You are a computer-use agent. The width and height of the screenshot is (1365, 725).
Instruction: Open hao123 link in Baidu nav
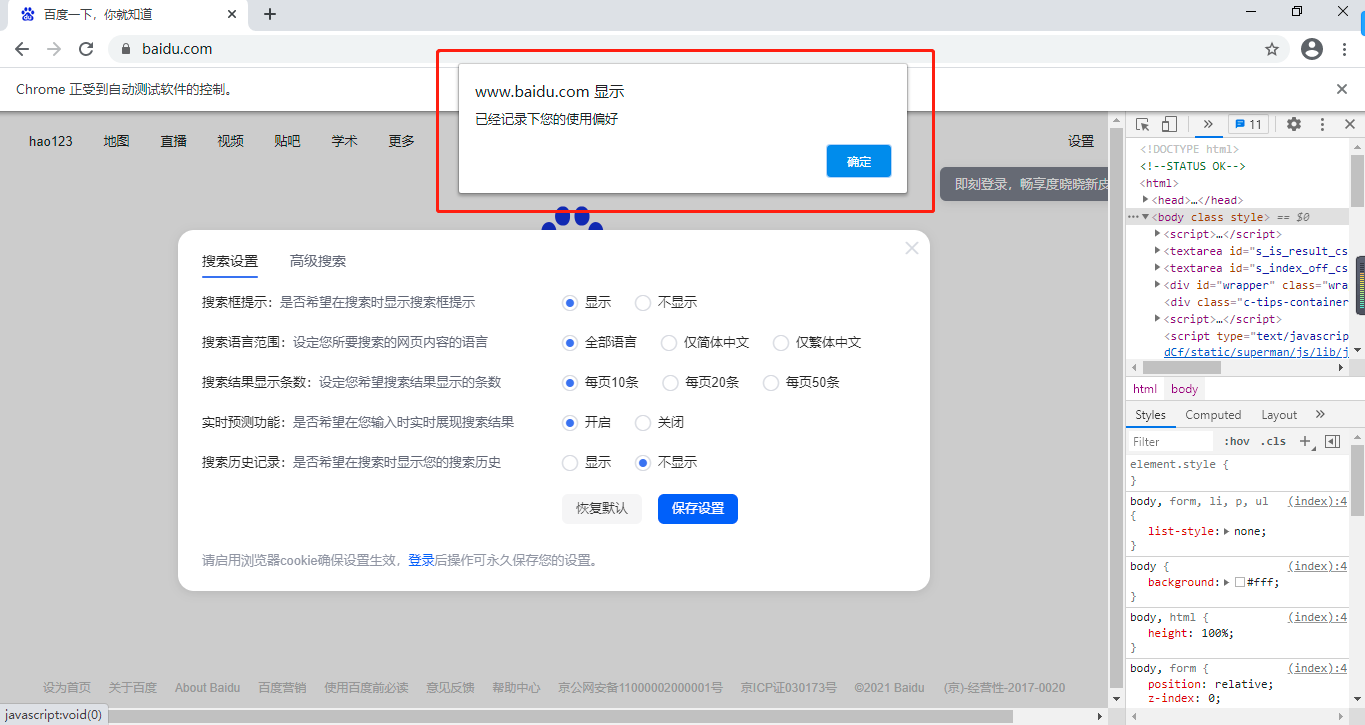pyautogui.click(x=51, y=141)
